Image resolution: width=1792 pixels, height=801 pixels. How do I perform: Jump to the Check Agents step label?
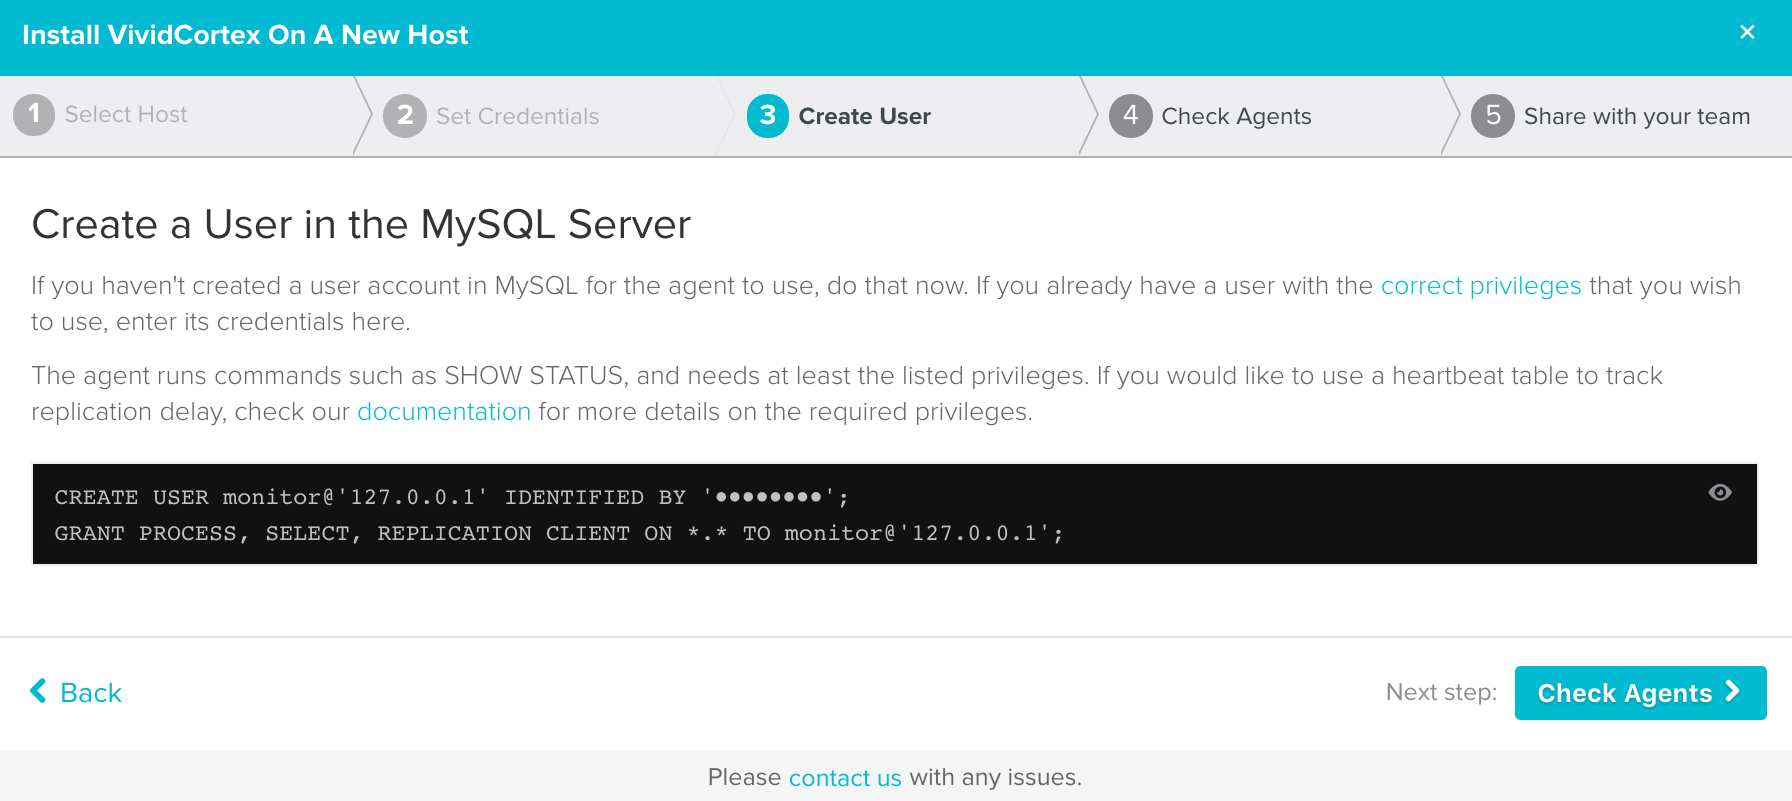pos(1236,117)
